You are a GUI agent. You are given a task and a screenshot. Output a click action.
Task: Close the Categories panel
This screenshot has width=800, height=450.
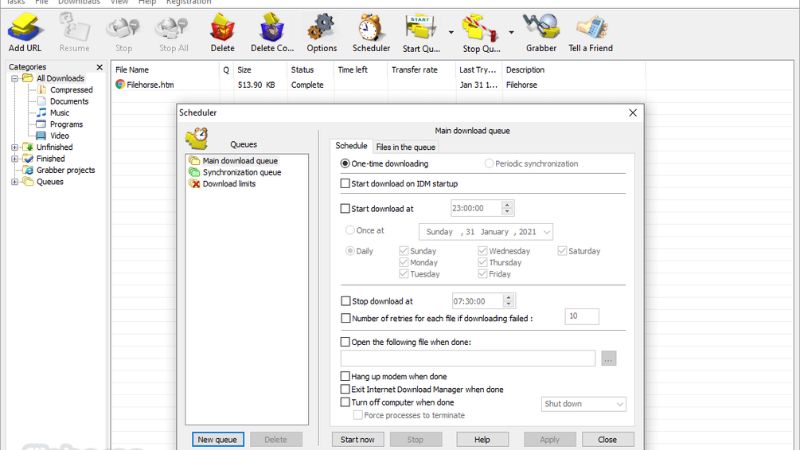pyautogui.click(x=99, y=67)
